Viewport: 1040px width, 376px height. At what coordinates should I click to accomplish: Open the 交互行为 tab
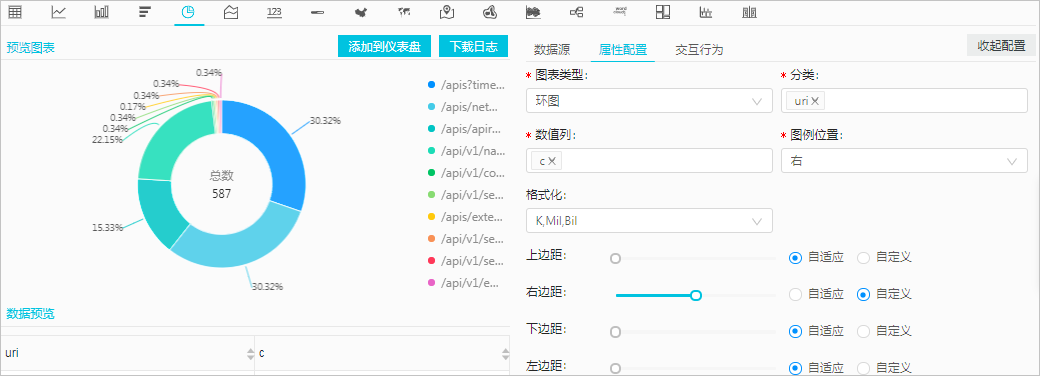click(x=699, y=50)
